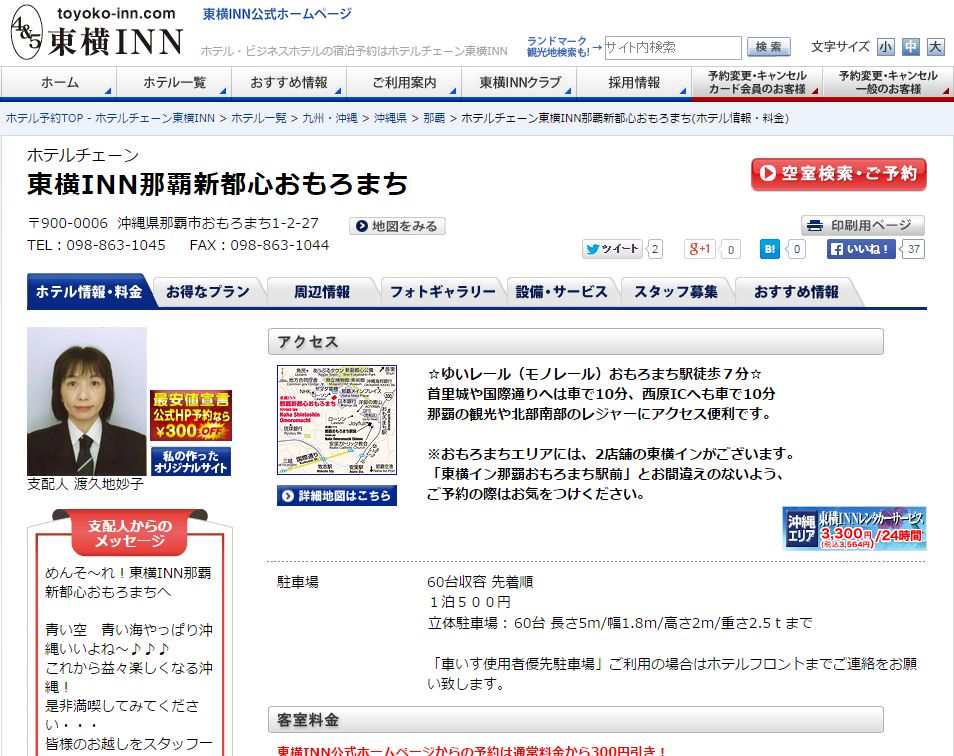Image resolution: width=954 pixels, height=756 pixels.
Task: Click the 支配人 渡久地妙子 caption text
Action: (x=85, y=484)
